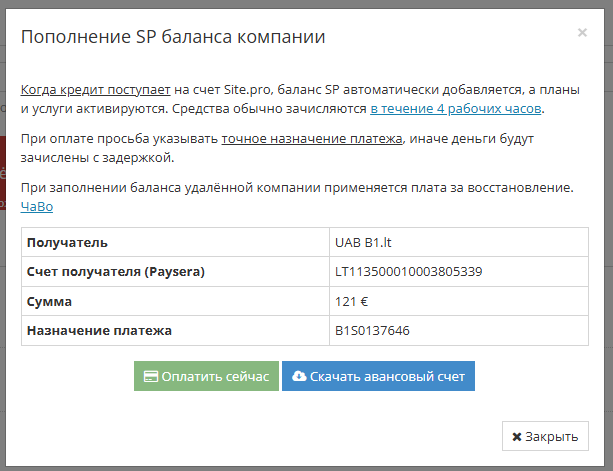613x471 pixels.
Task: Select payment purpose code B1S0137646
Action: (373, 330)
